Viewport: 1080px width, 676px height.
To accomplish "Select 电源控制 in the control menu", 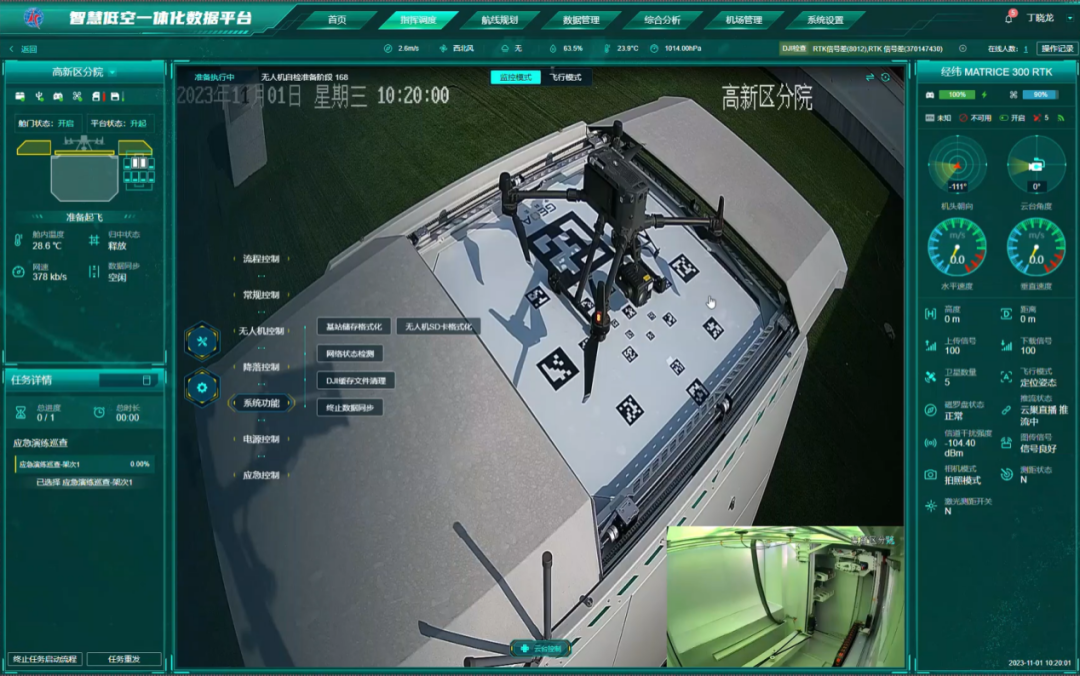I will (261, 439).
